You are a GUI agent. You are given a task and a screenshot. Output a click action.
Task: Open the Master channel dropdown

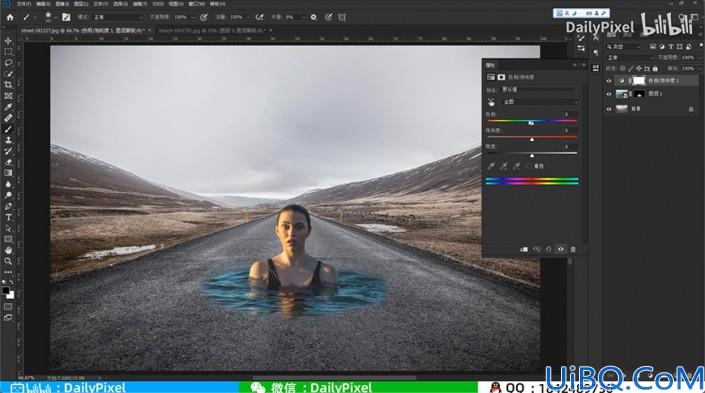[x=540, y=102]
